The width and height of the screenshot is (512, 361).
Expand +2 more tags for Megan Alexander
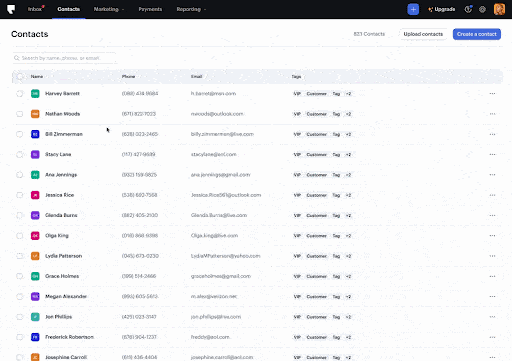point(348,297)
